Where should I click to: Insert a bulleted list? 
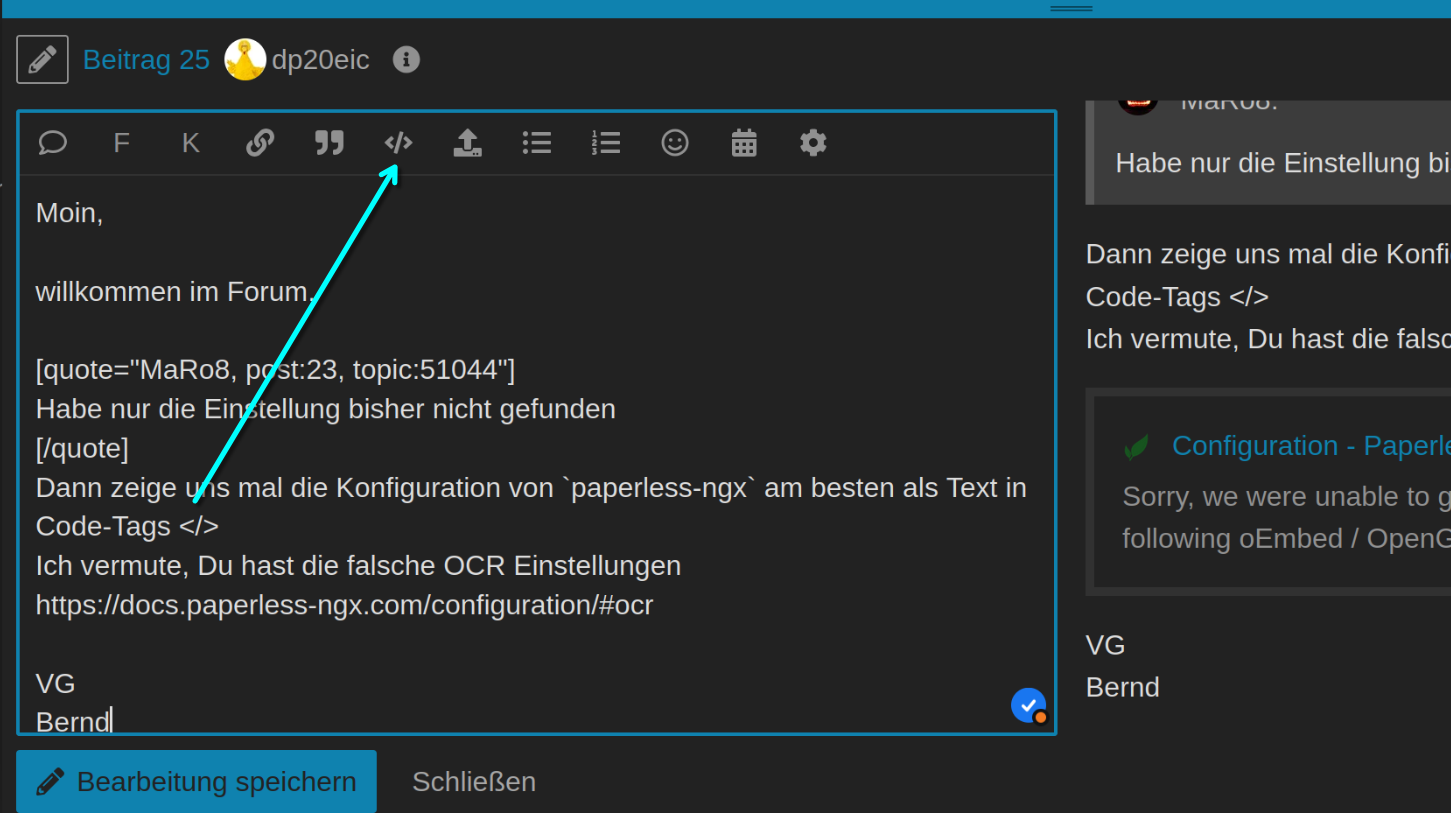point(537,143)
